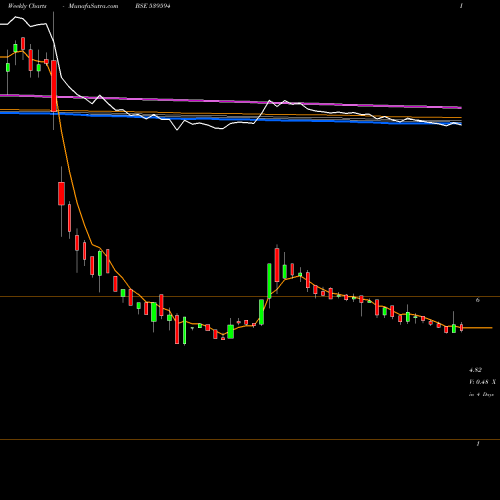
Task: Click the 'in 4 Days' text
Action: coord(481,394)
